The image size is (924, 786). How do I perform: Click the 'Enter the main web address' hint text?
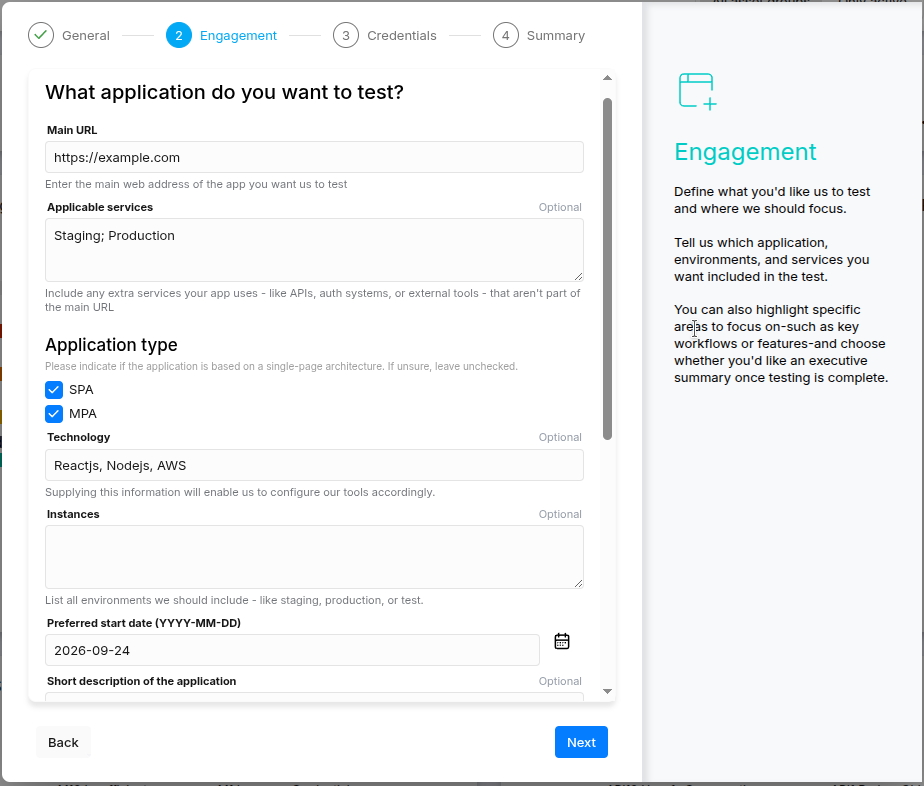pos(196,184)
